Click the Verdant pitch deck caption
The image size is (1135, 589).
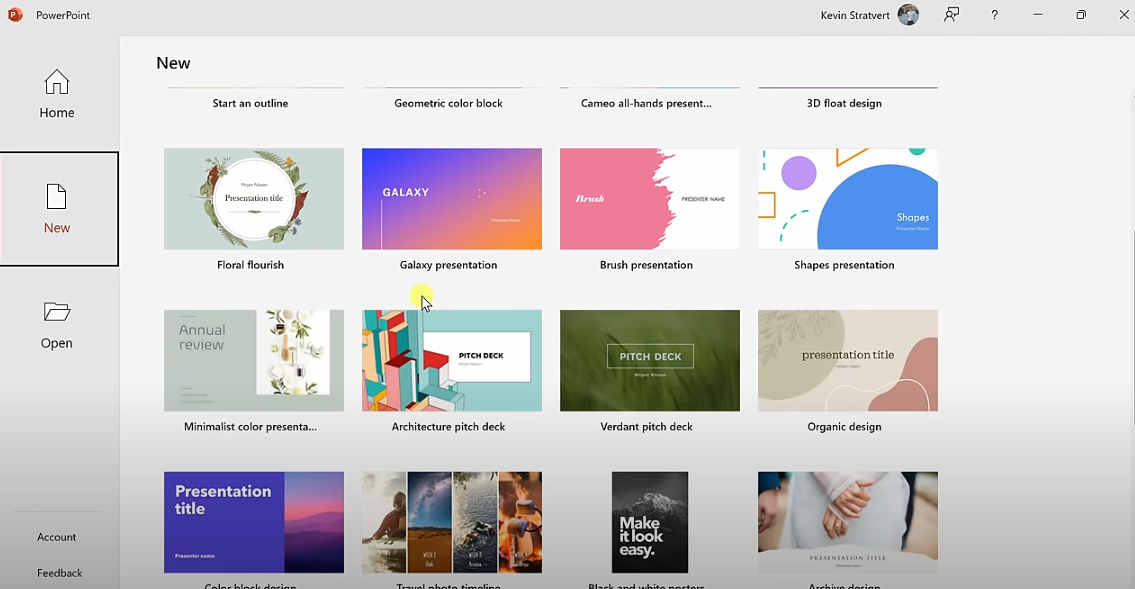click(646, 427)
